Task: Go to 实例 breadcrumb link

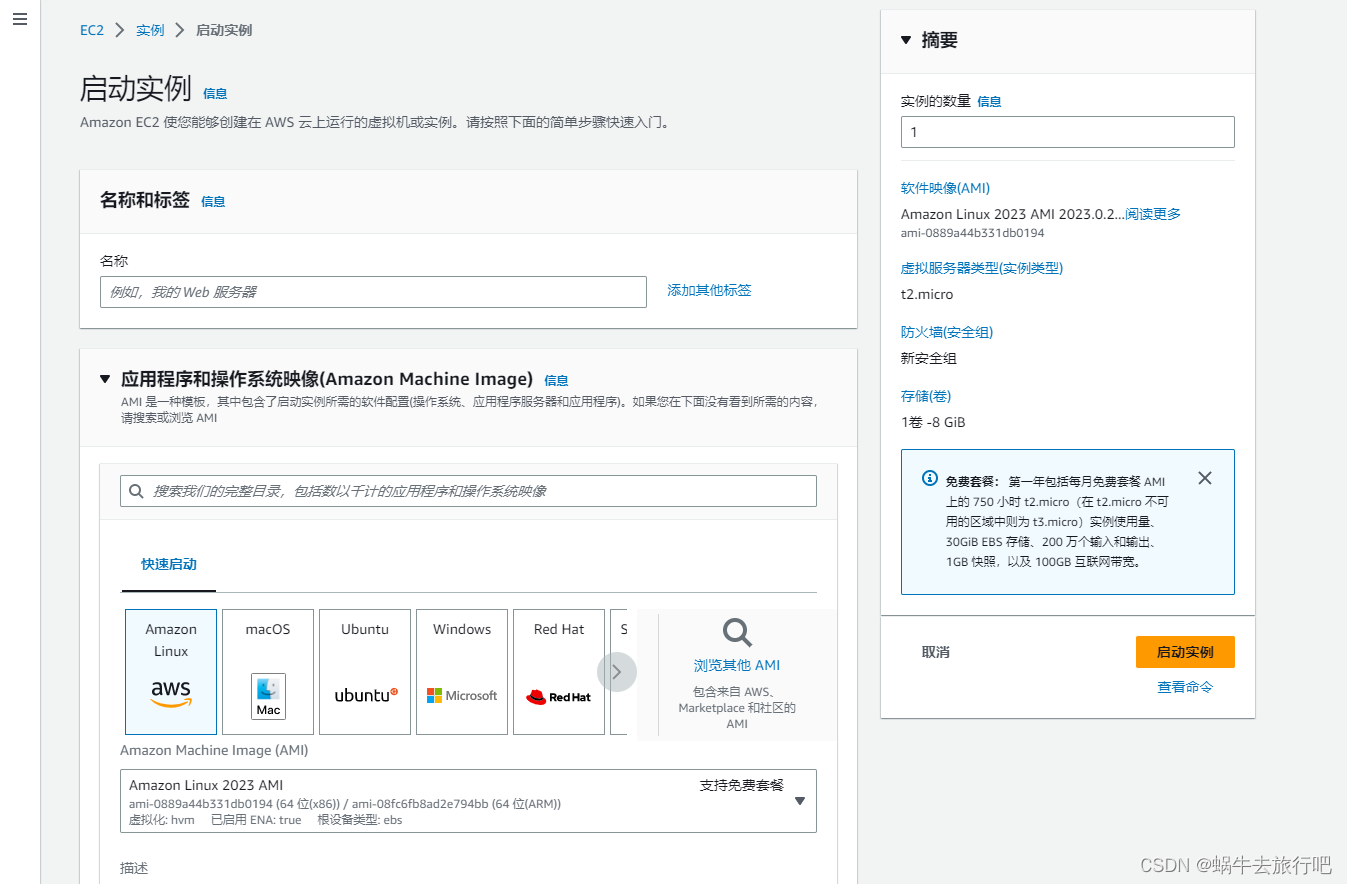Action: coord(150,30)
